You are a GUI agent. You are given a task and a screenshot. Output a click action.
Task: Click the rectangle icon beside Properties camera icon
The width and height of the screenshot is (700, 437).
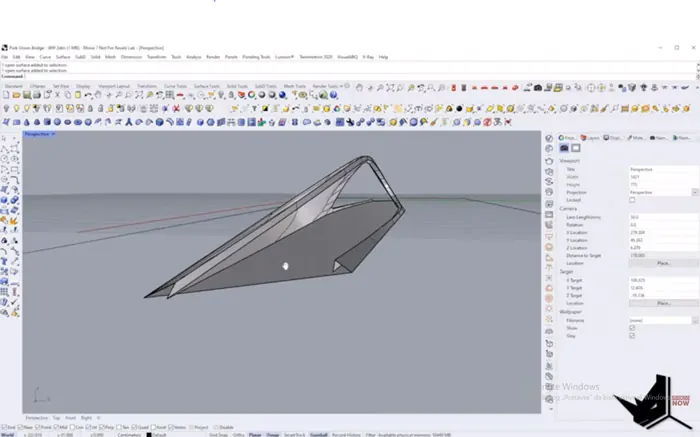(575, 148)
